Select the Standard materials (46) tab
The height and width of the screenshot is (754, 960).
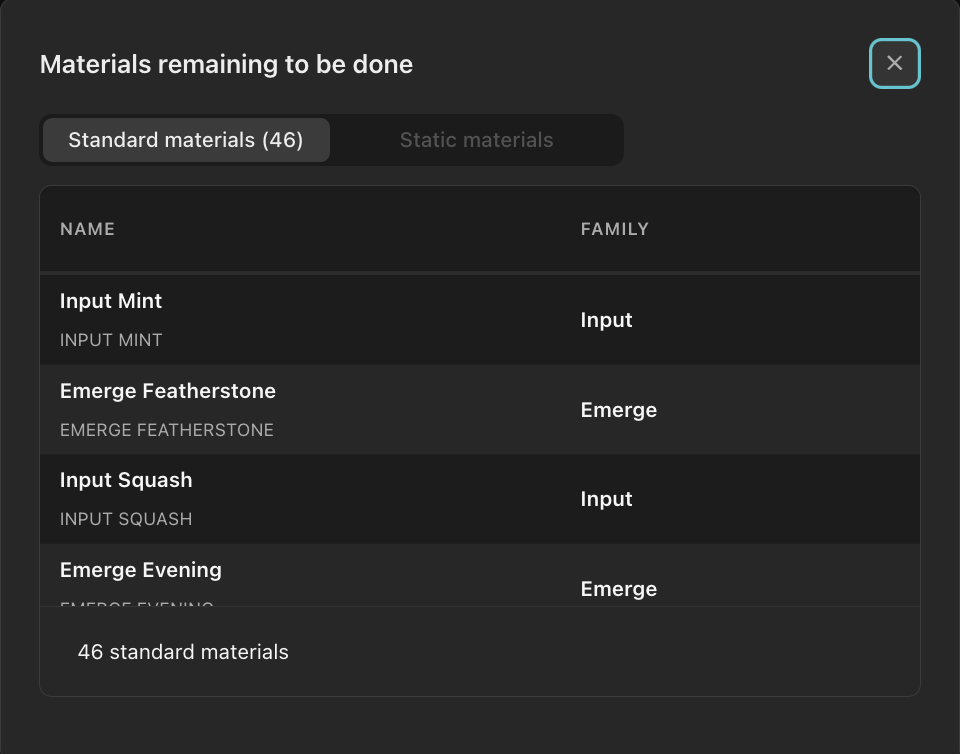(186, 140)
